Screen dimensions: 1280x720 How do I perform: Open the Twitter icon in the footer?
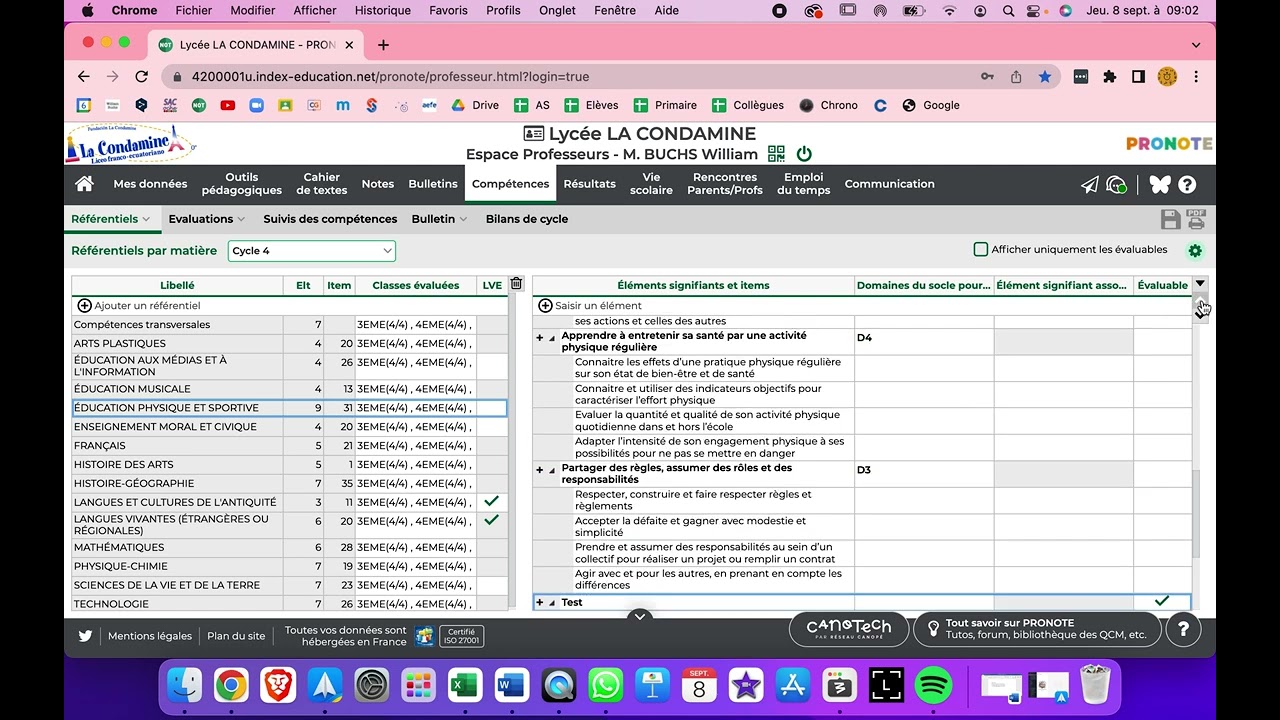[85, 635]
